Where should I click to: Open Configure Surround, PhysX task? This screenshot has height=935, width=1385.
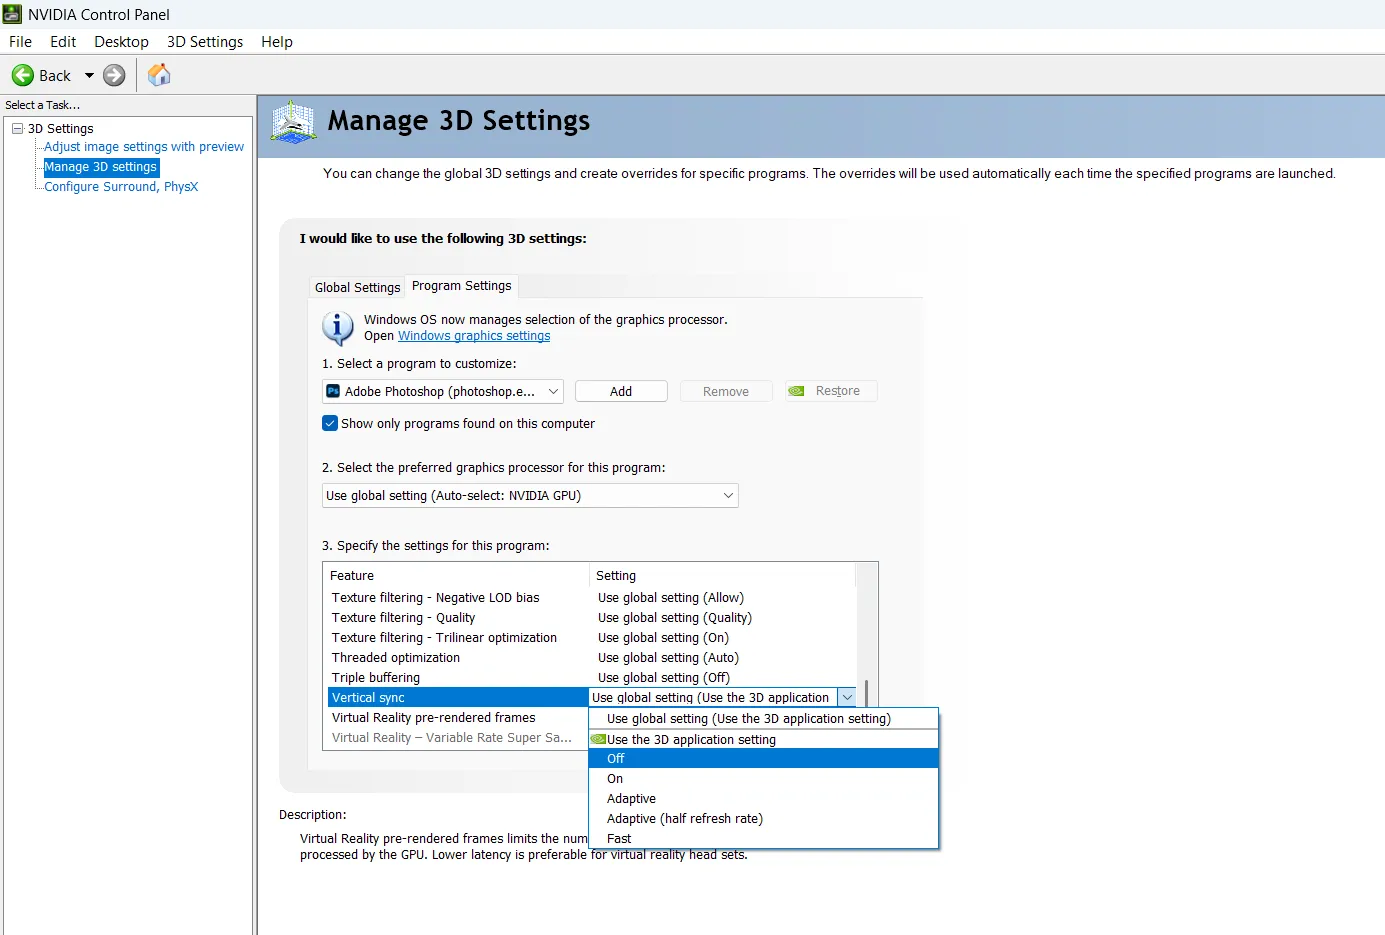coord(121,187)
